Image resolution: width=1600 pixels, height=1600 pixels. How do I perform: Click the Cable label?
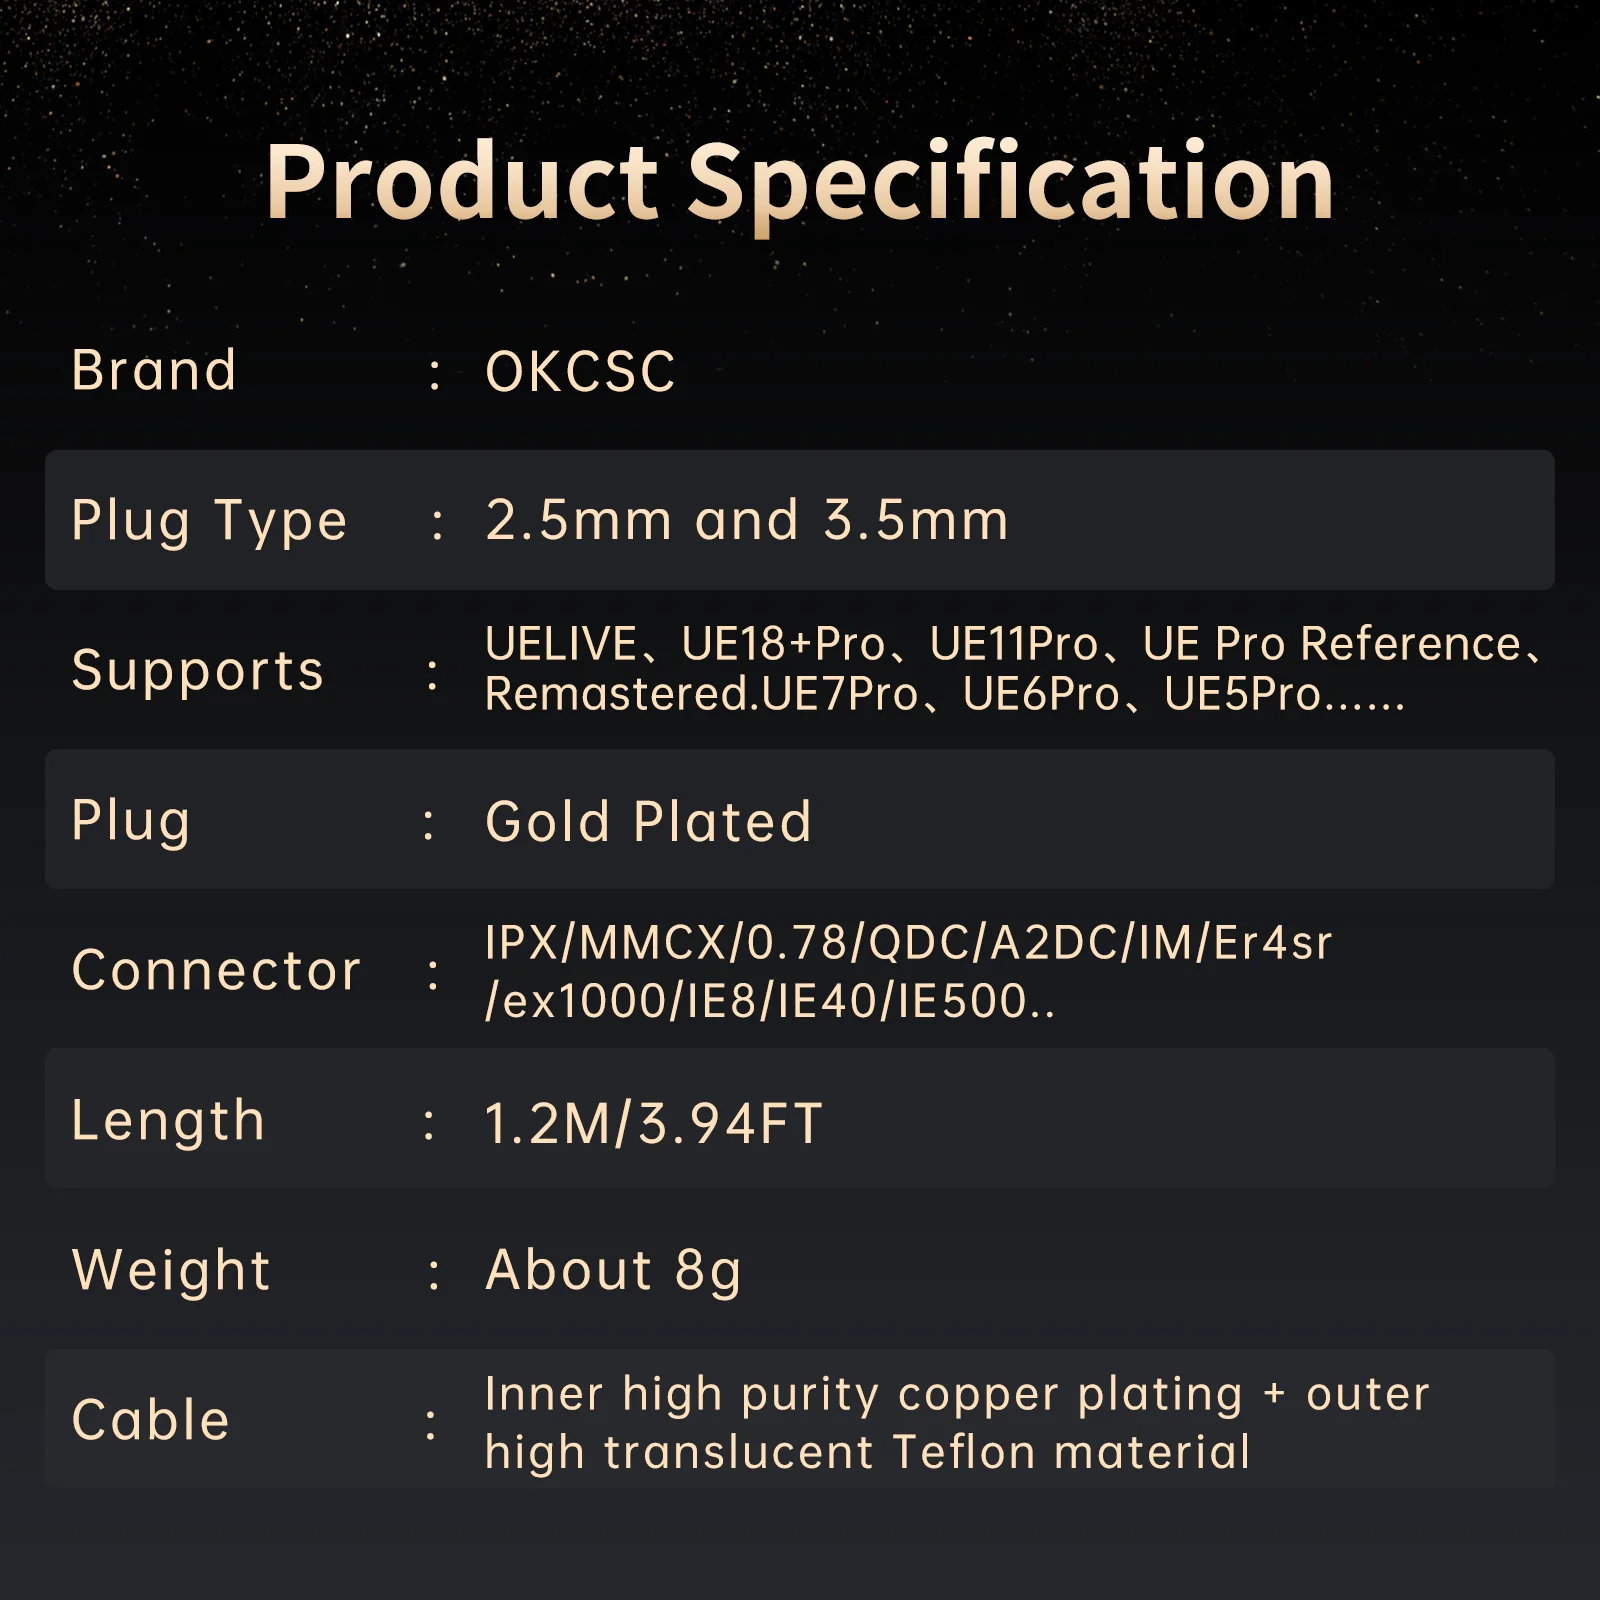151,1420
